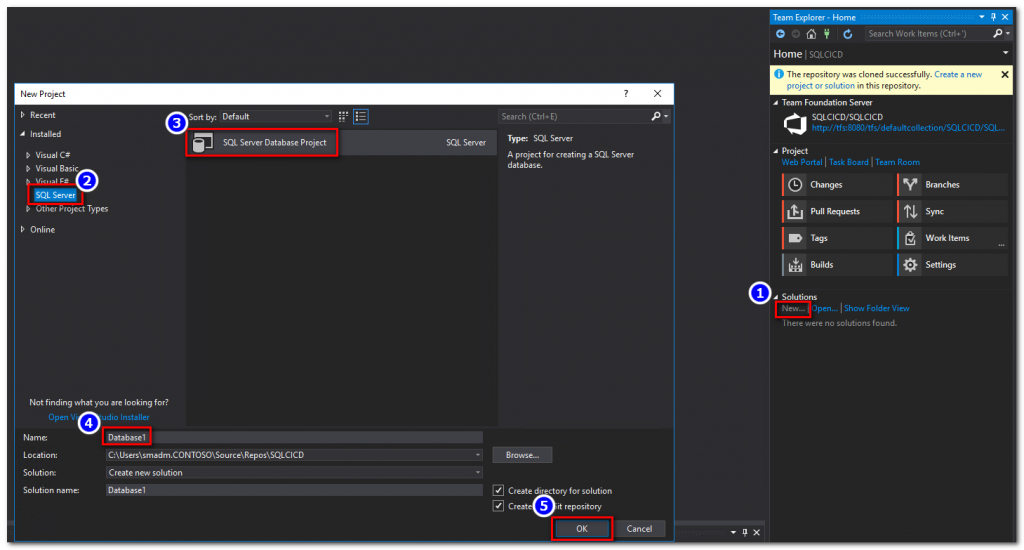Click the project Name input field
This screenshot has height=550, width=1024.
[294, 438]
